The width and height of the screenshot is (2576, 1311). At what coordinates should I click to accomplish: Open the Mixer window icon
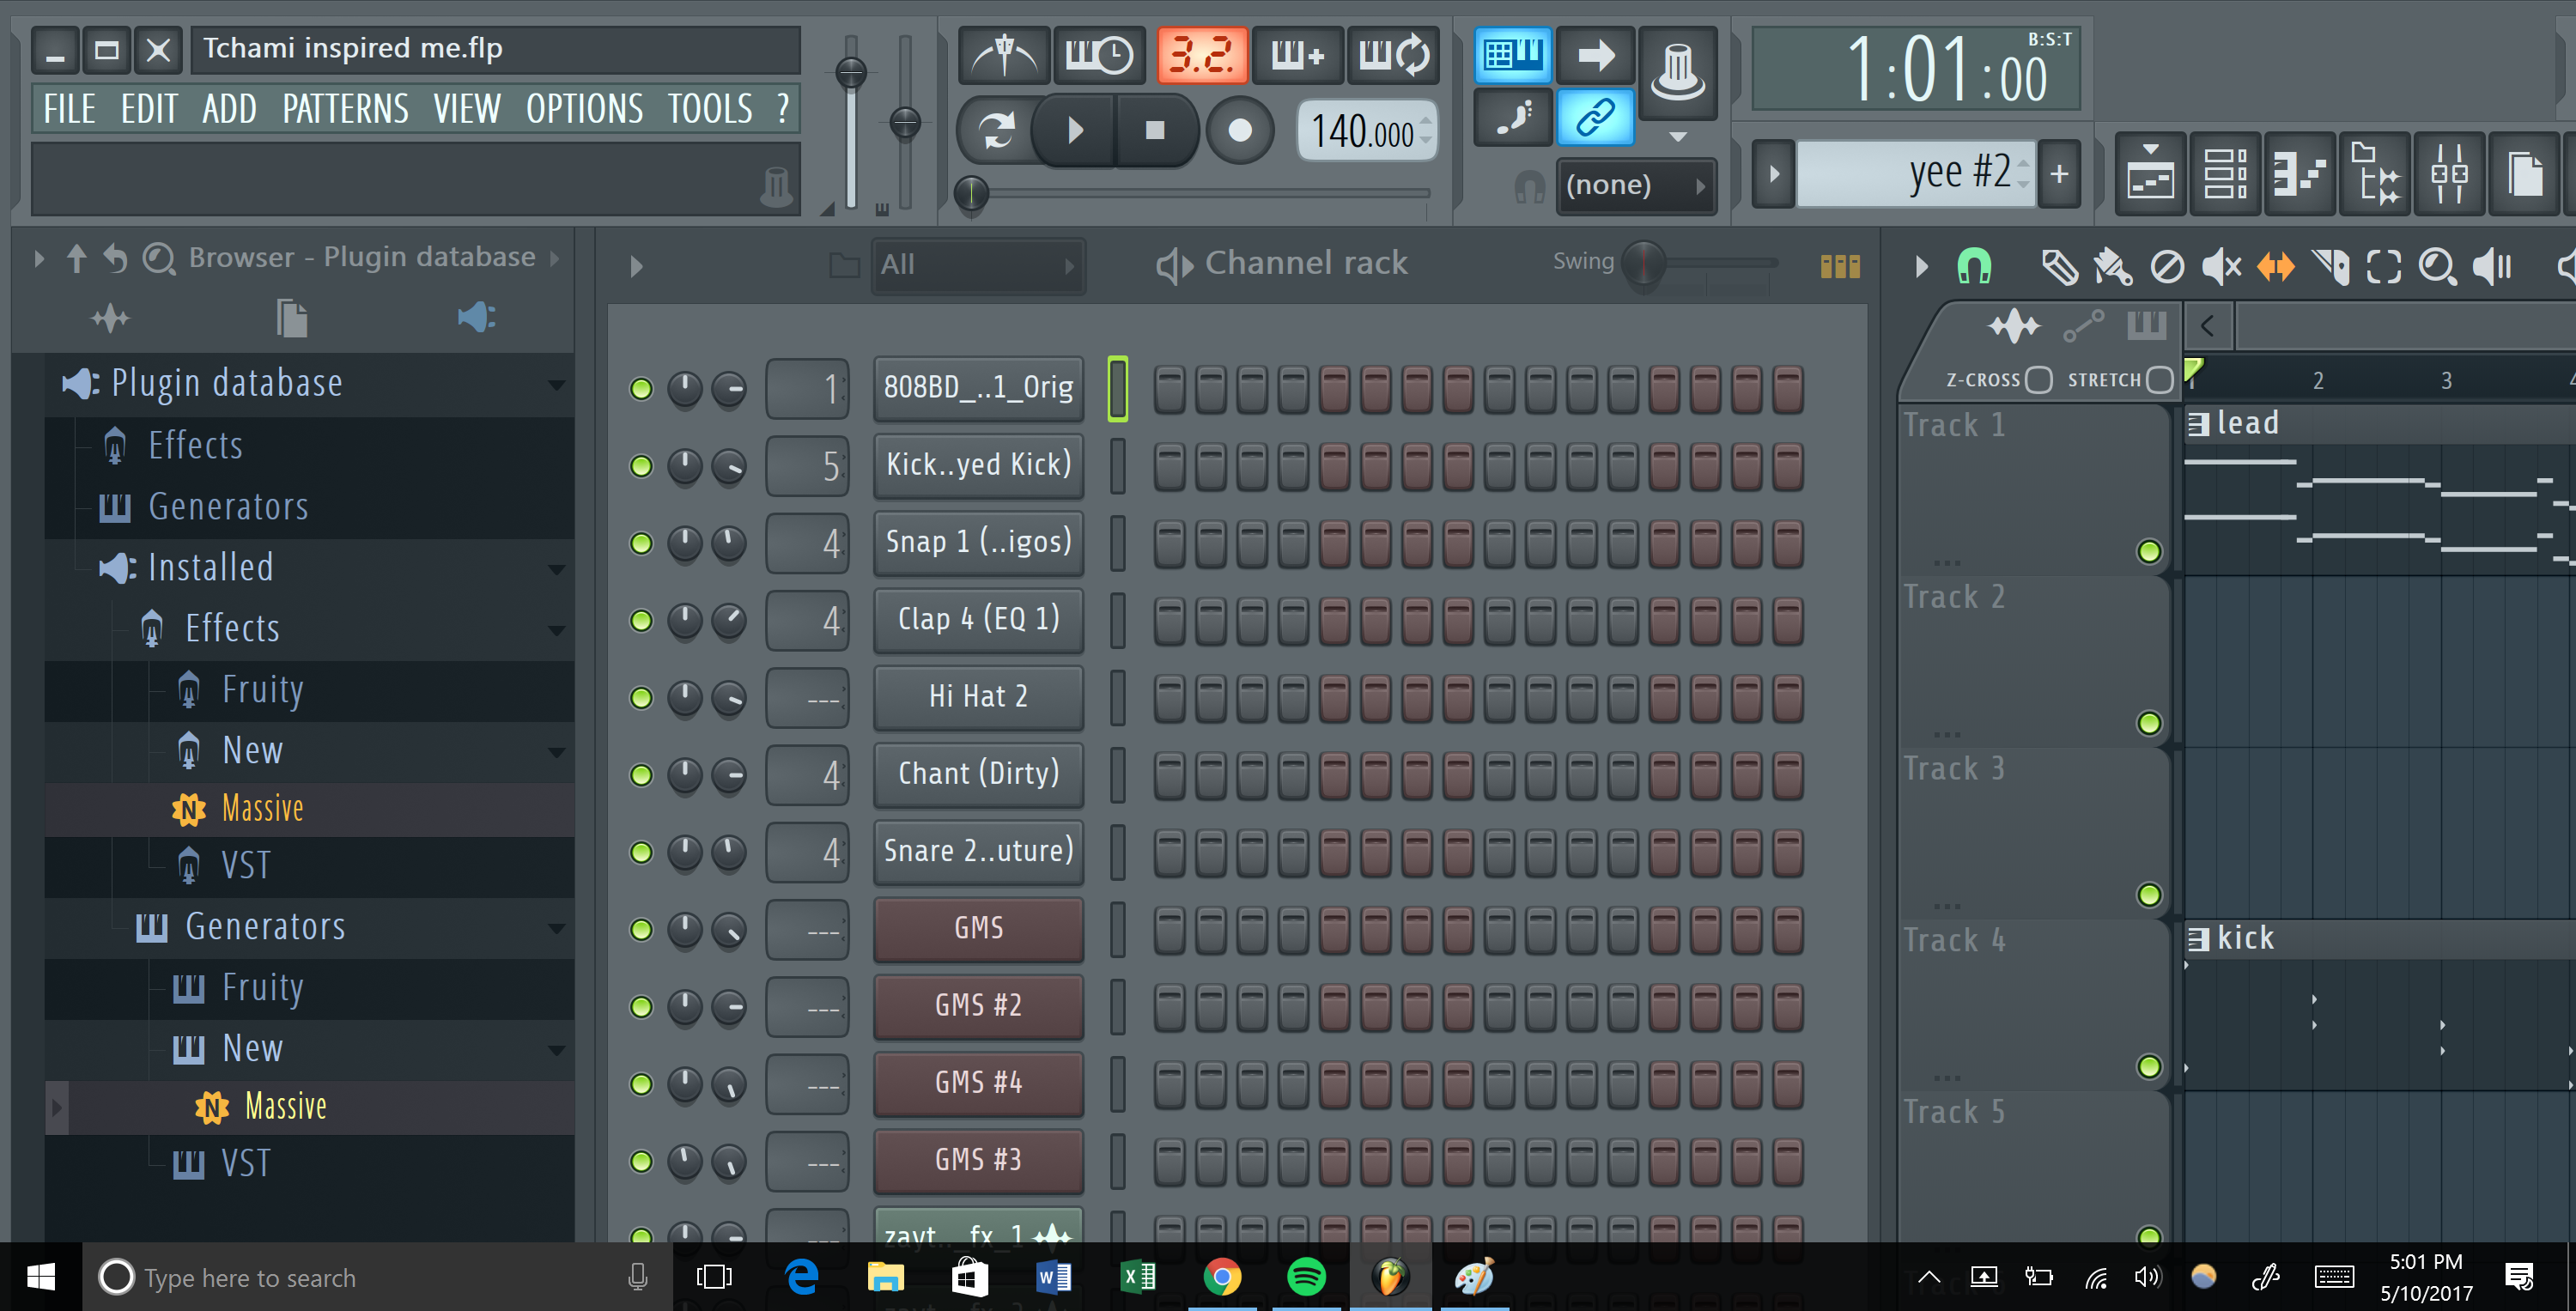coord(2449,174)
